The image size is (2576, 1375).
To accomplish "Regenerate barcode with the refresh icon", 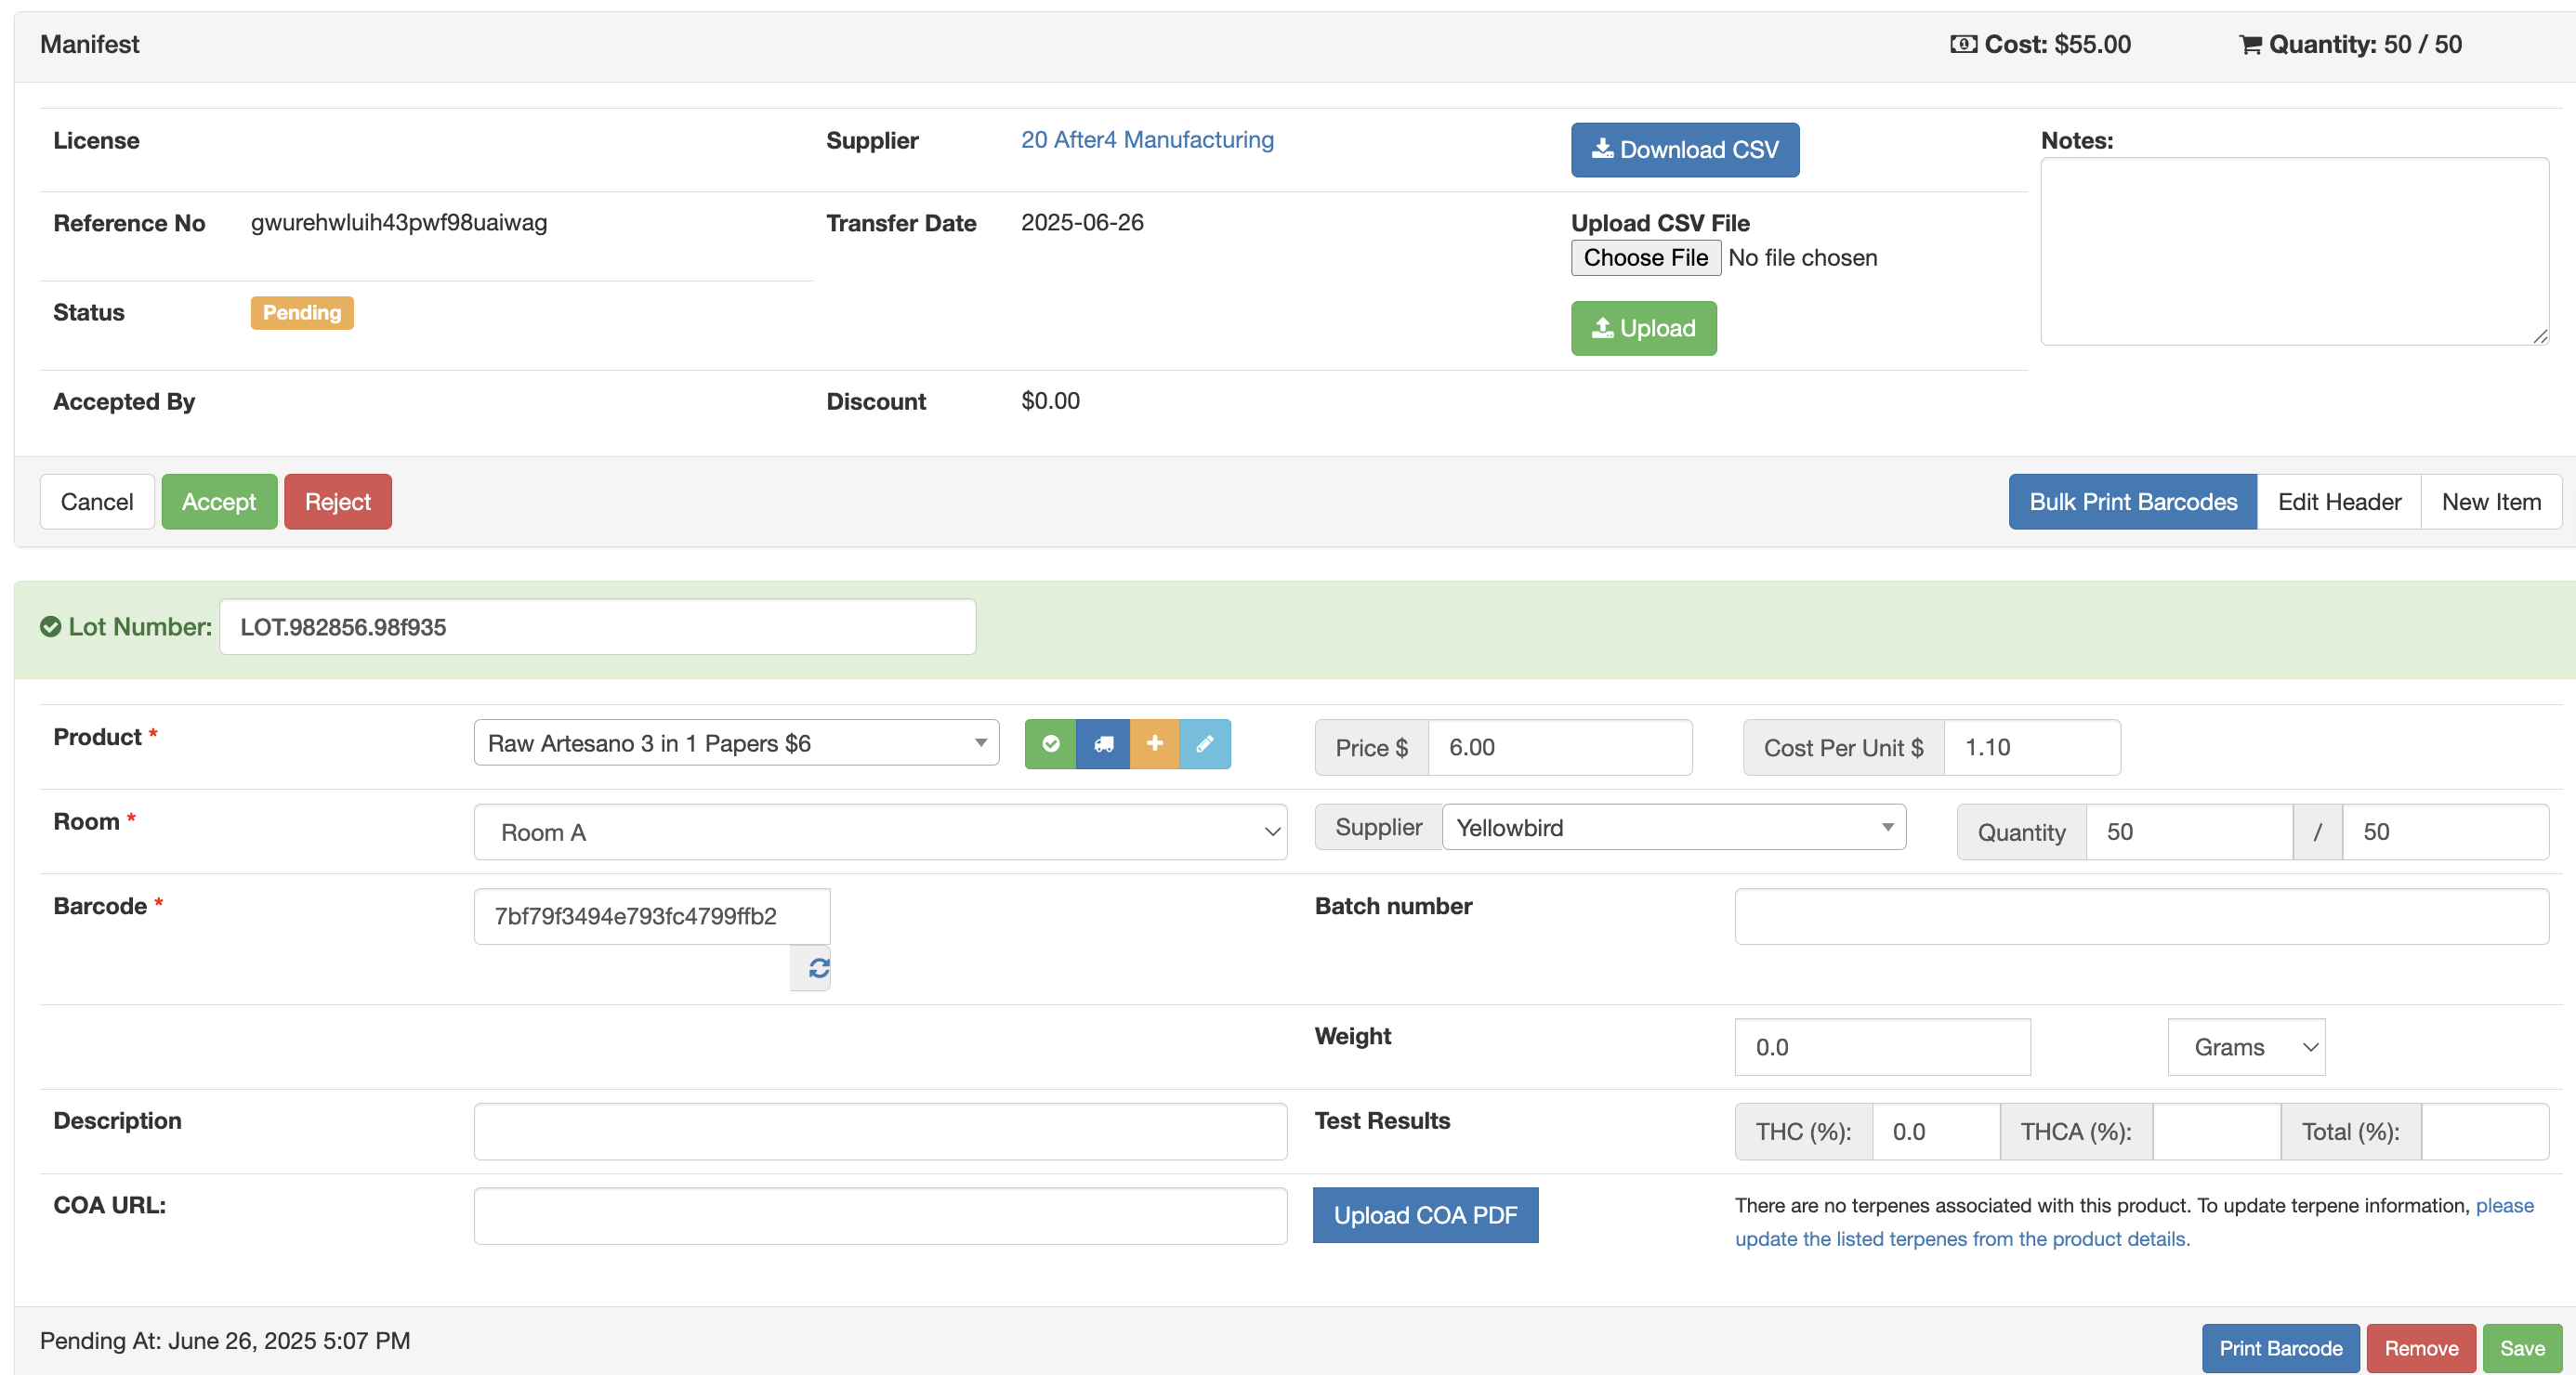I will coord(819,968).
